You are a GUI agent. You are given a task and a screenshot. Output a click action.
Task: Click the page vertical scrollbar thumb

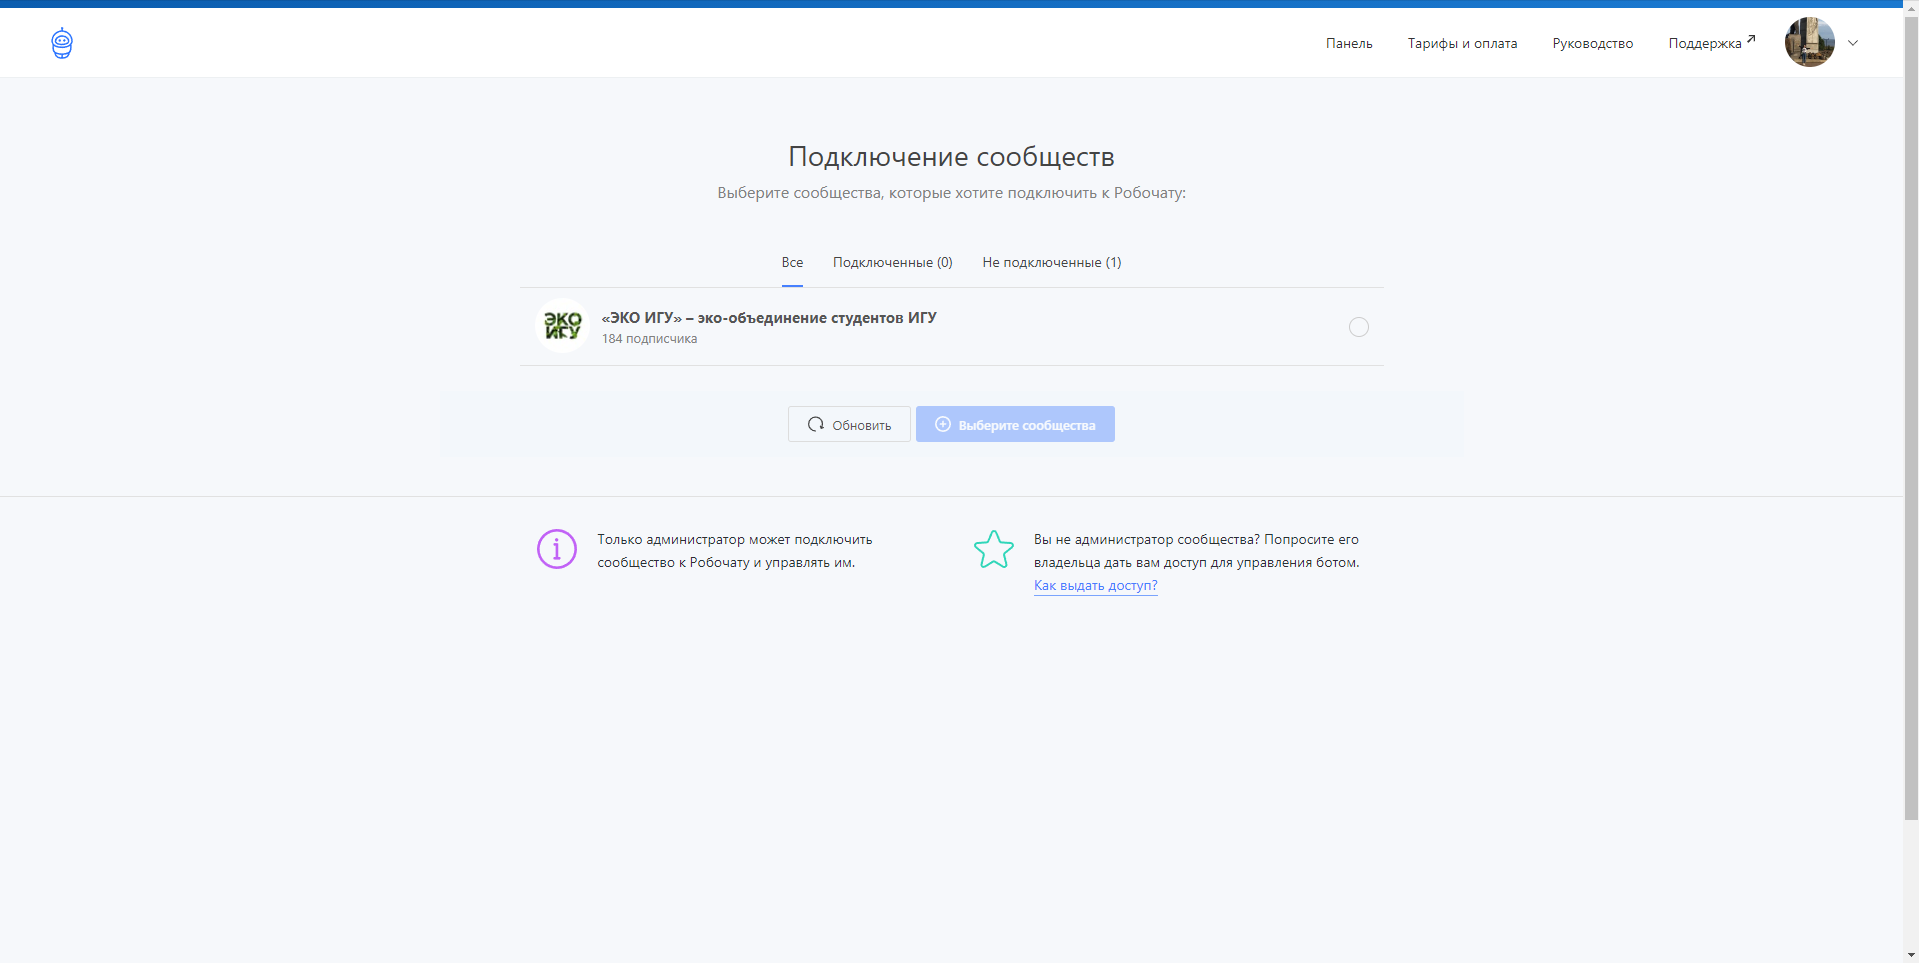click(x=1911, y=416)
